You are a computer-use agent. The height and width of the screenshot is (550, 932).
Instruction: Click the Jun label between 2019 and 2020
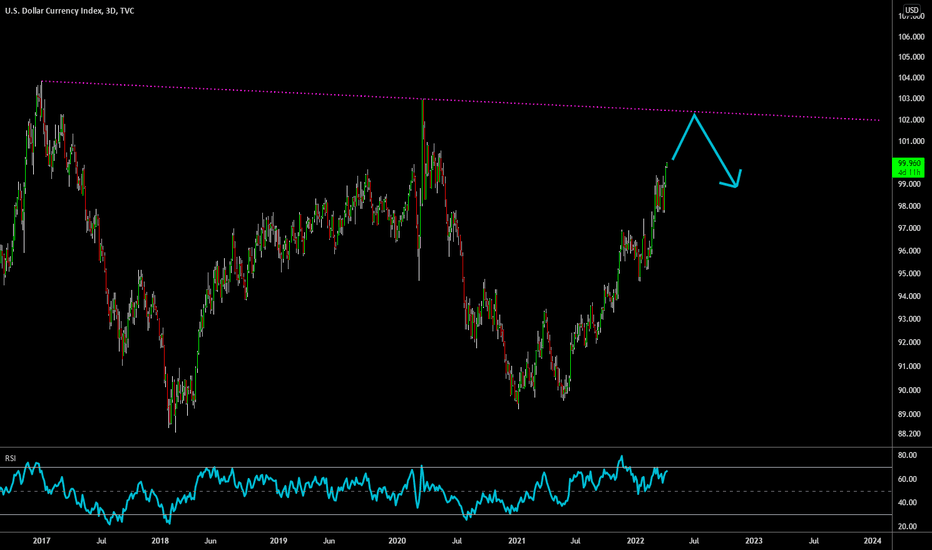click(329, 540)
